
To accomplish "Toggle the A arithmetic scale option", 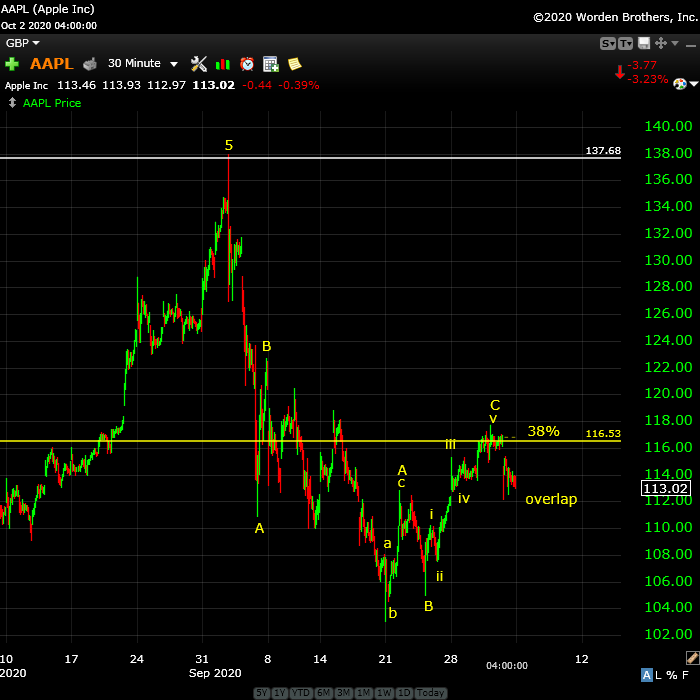I will 646,675.
